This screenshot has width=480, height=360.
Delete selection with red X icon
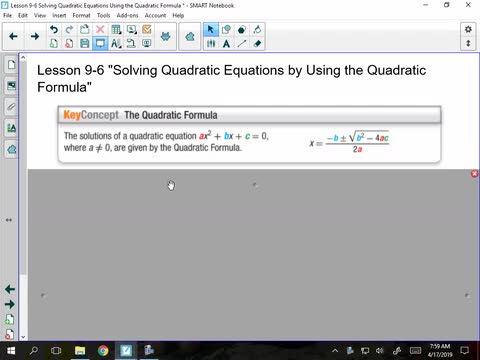pos(100,30)
